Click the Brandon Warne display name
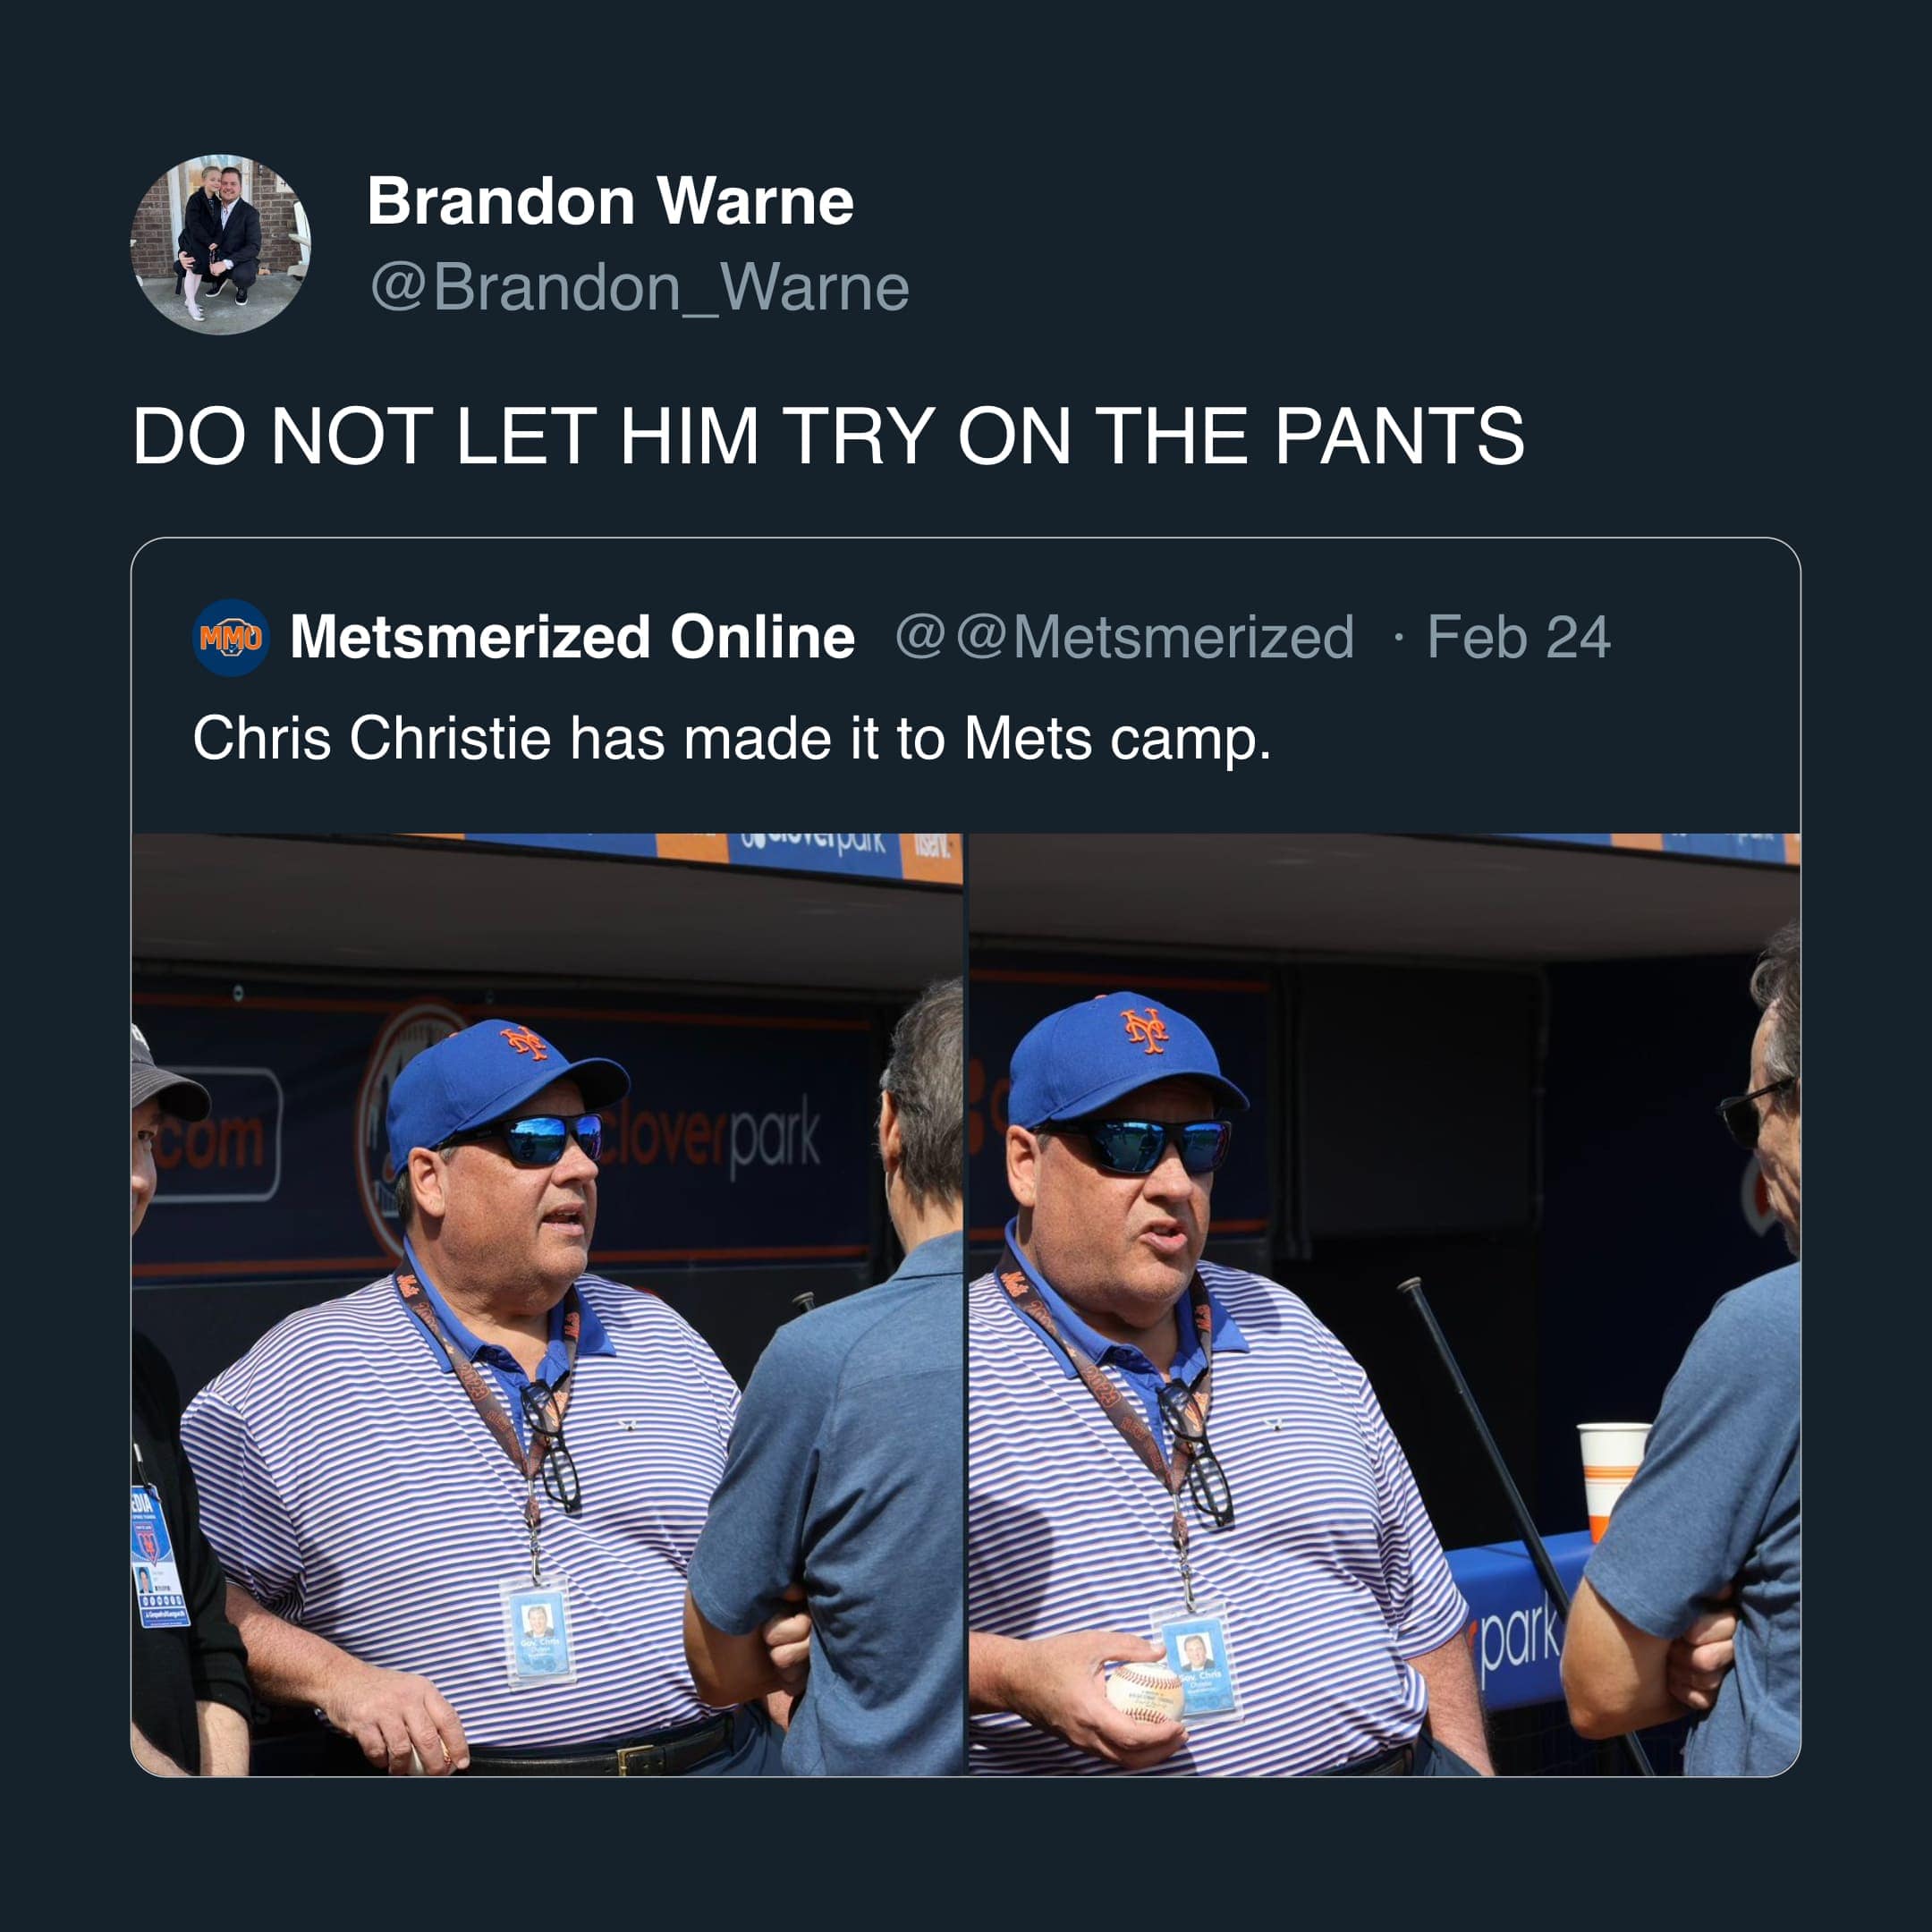 click(x=610, y=202)
